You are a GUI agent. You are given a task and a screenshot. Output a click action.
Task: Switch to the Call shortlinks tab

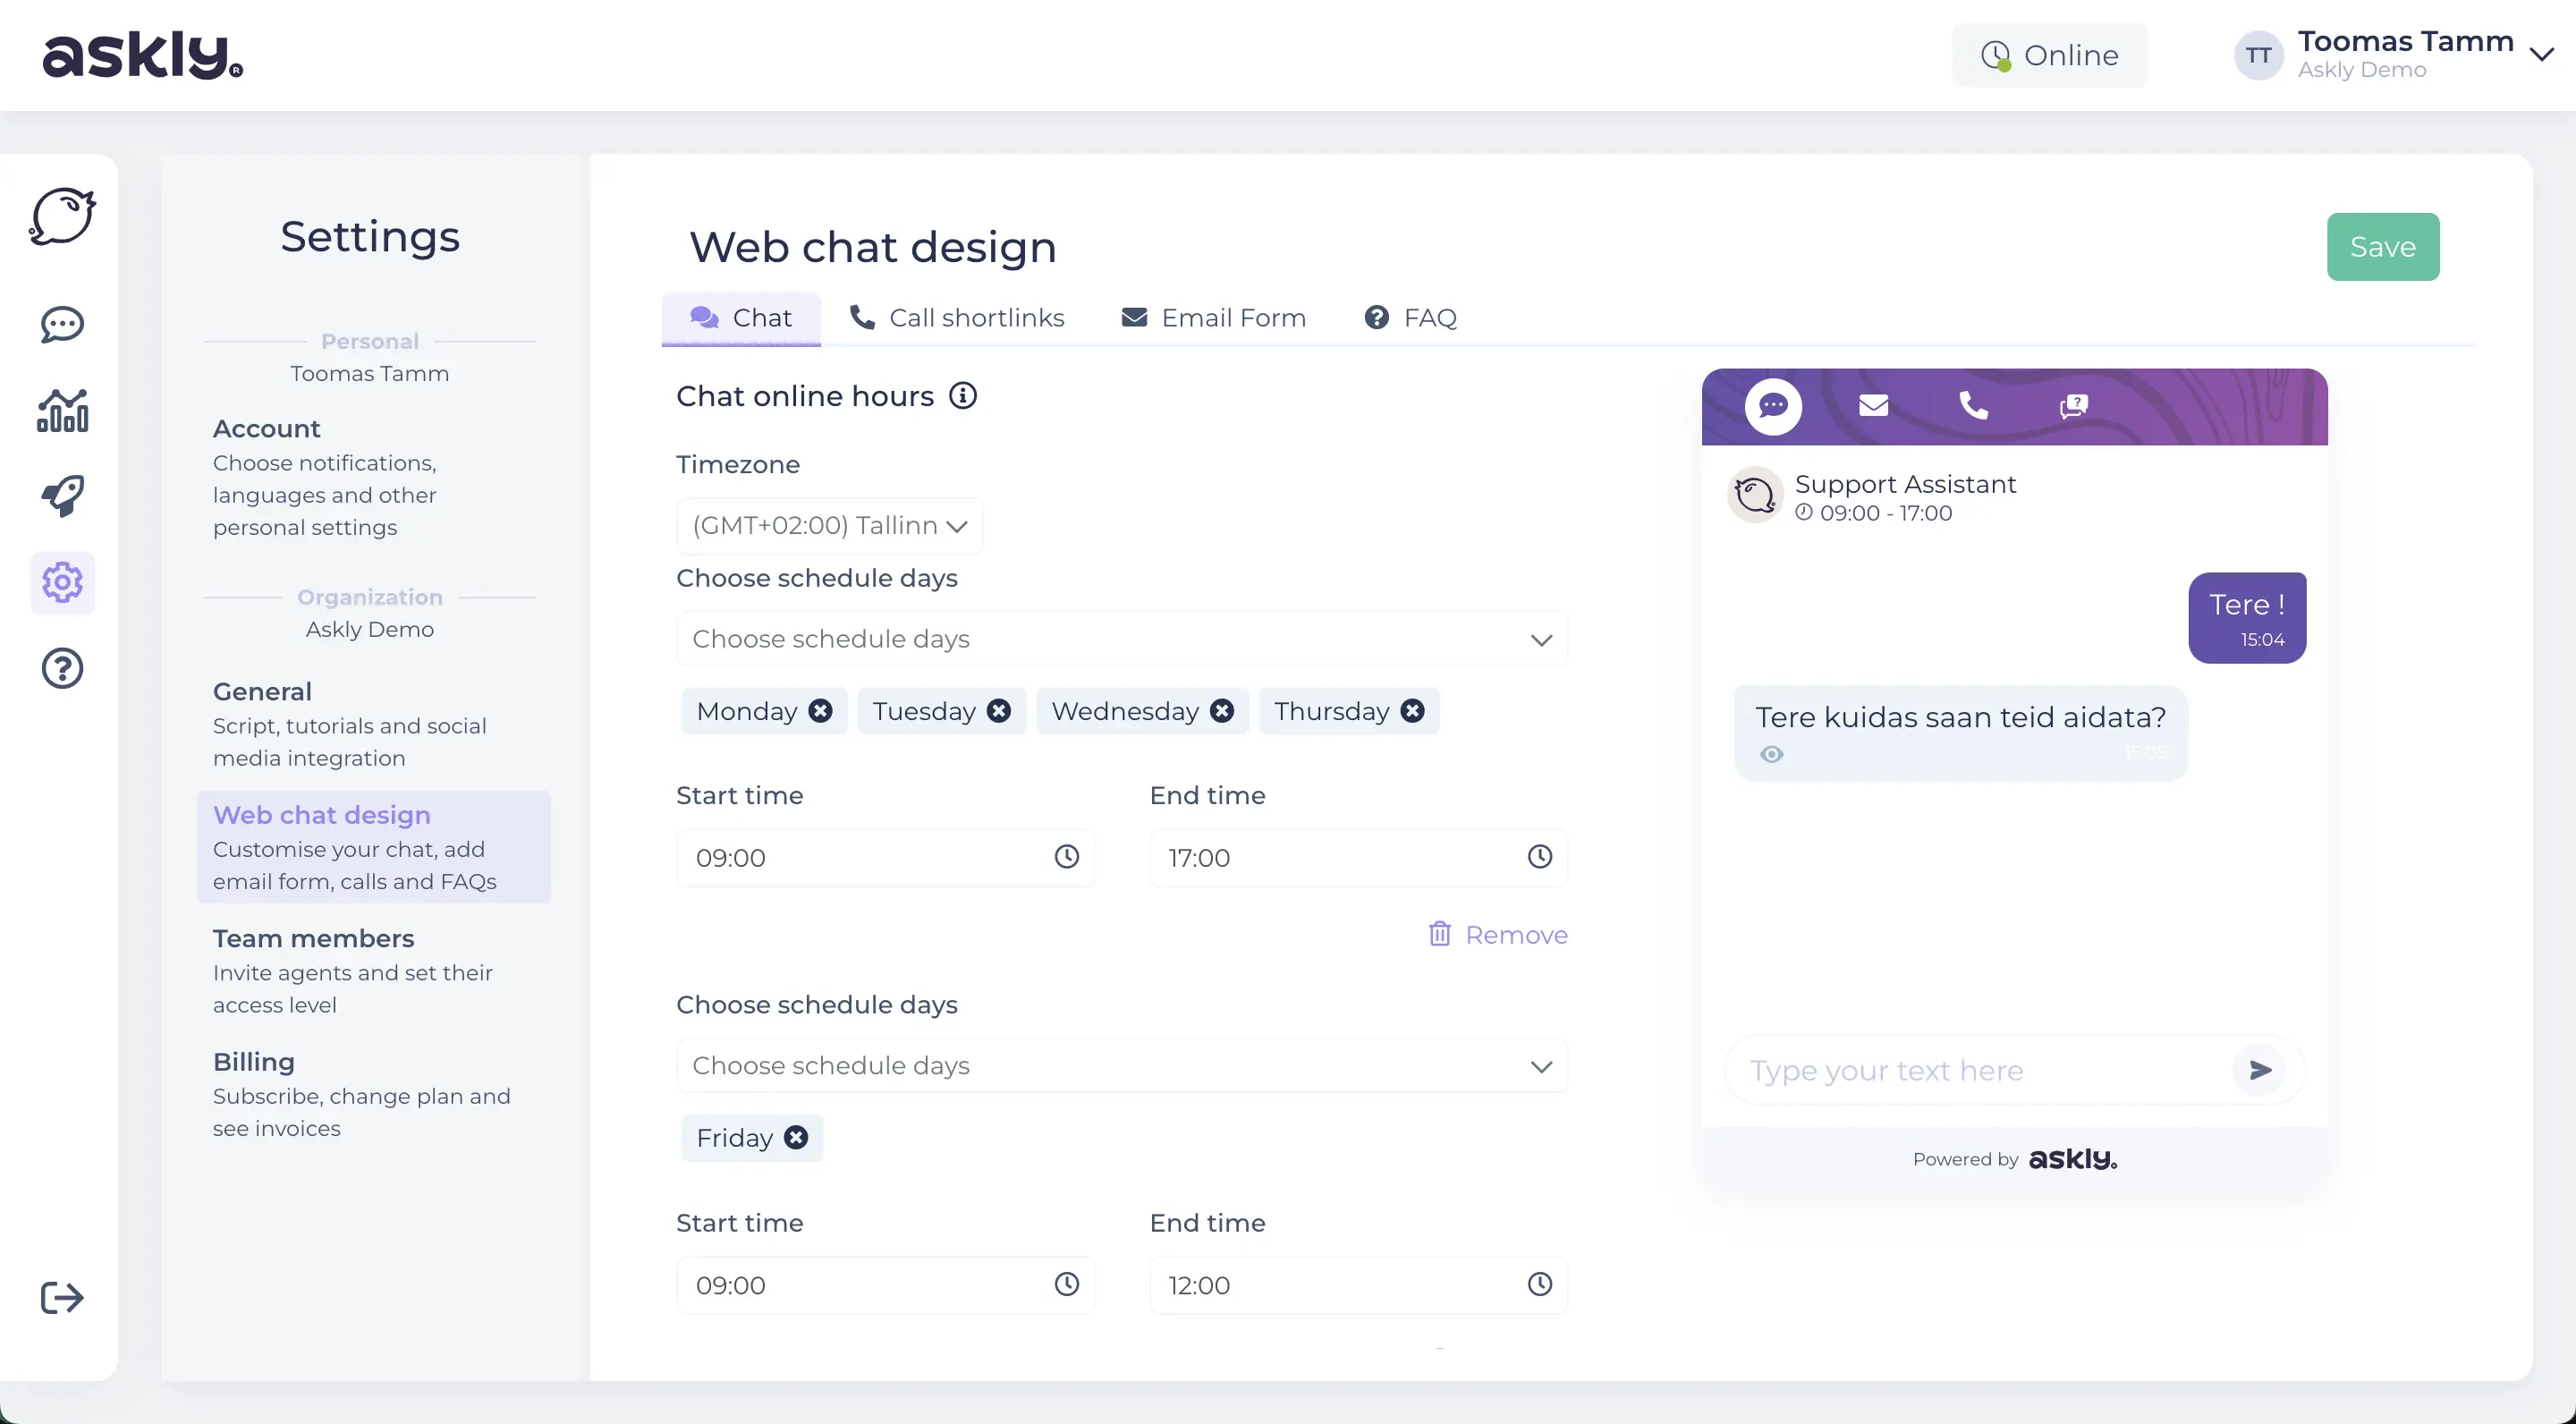[955, 318]
